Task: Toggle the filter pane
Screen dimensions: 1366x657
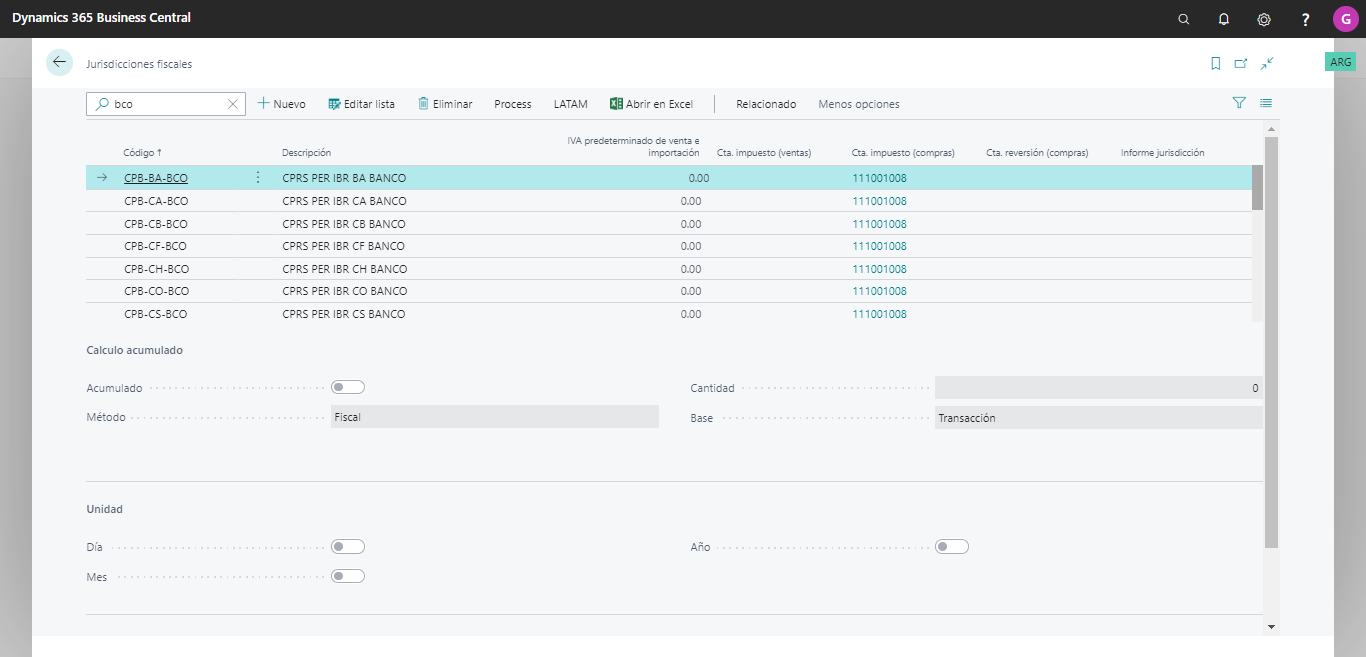Action: pos(1239,102)
